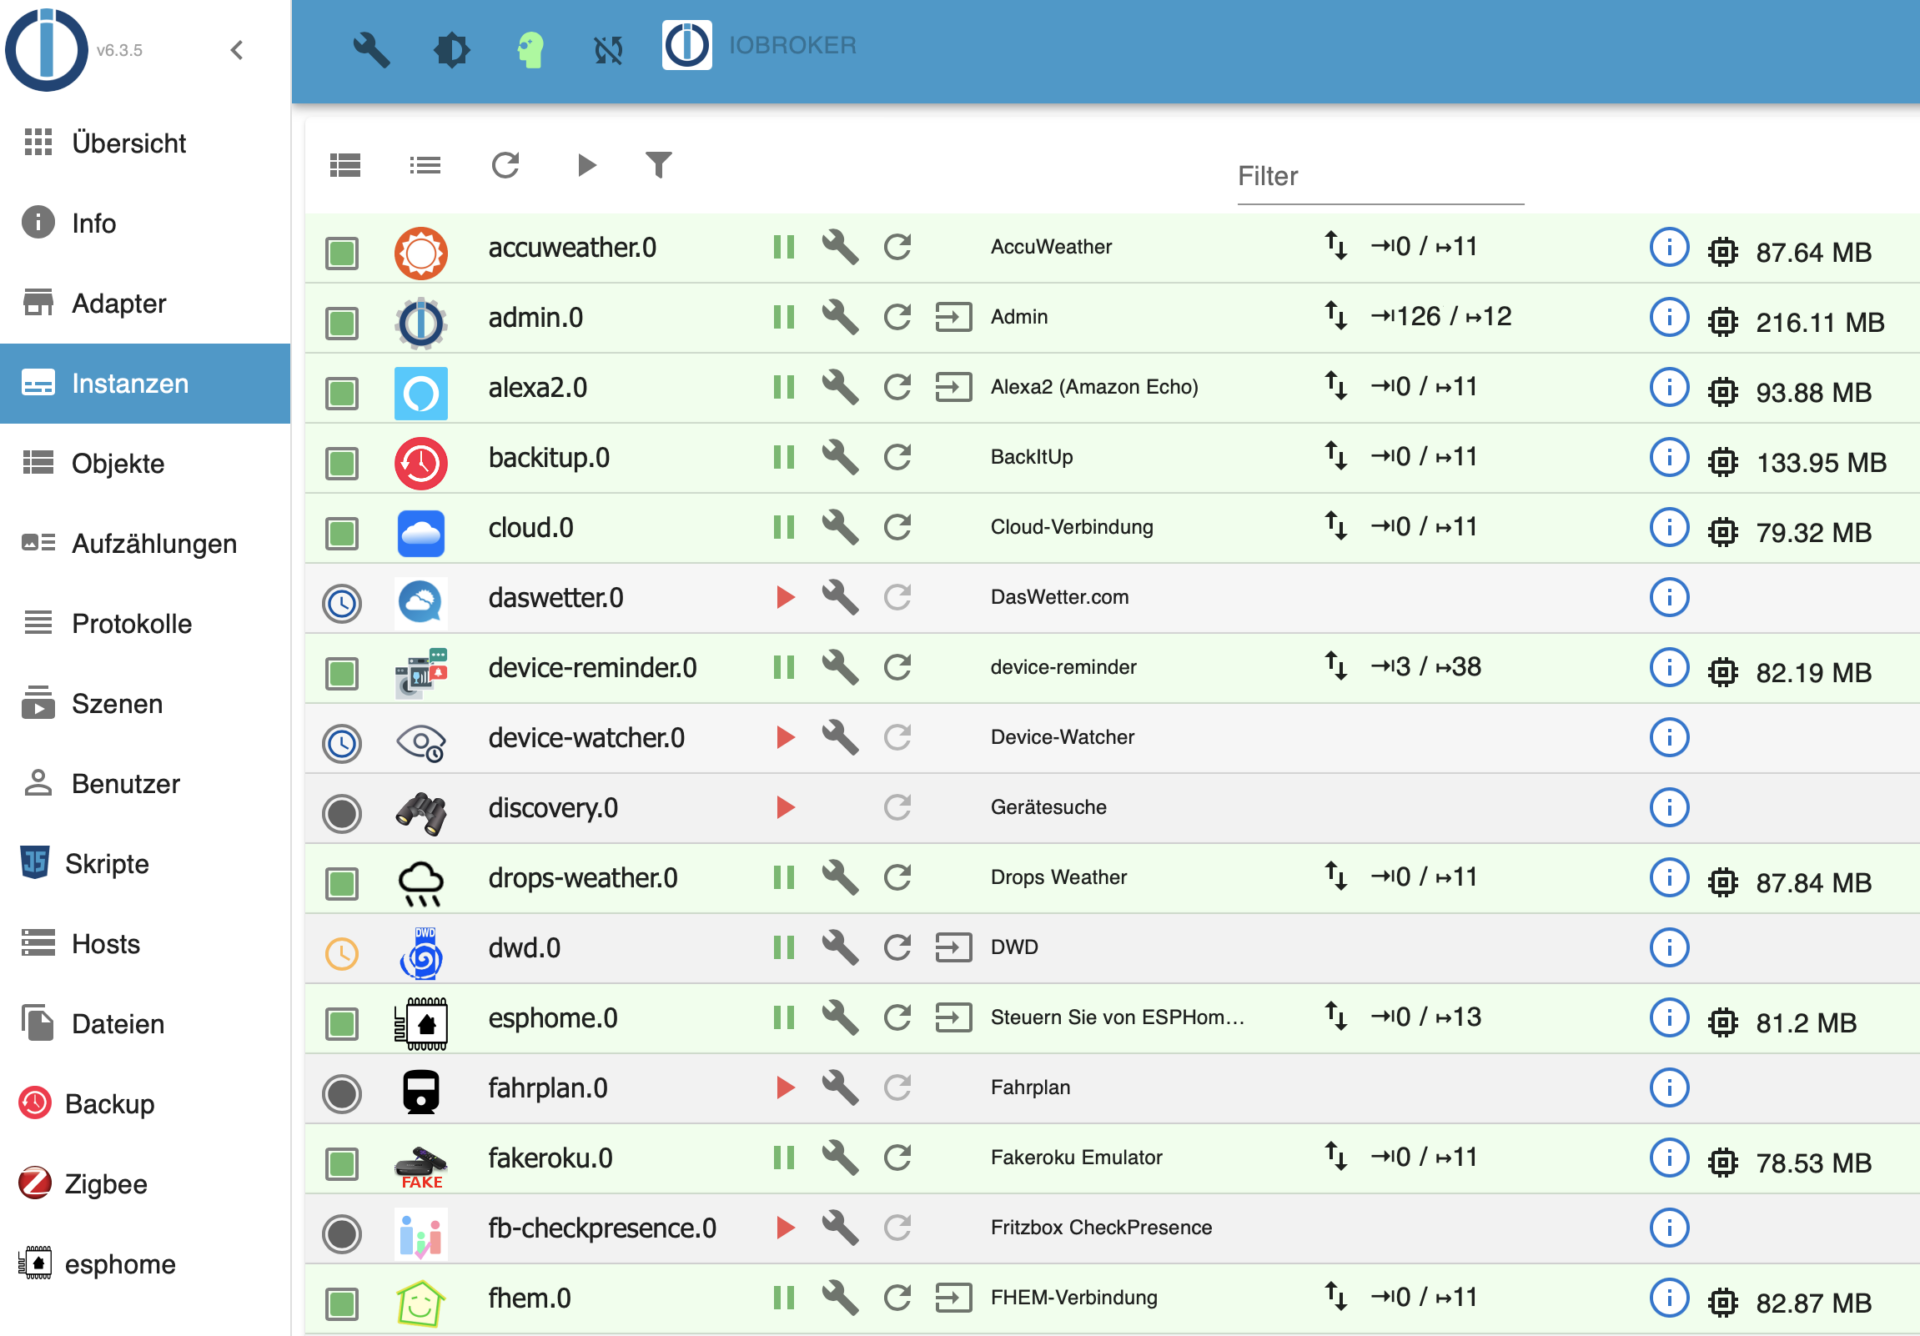Open web link icon for admin.0
This screenshot has width=1920, height=1336.
(x=953, y=317)
